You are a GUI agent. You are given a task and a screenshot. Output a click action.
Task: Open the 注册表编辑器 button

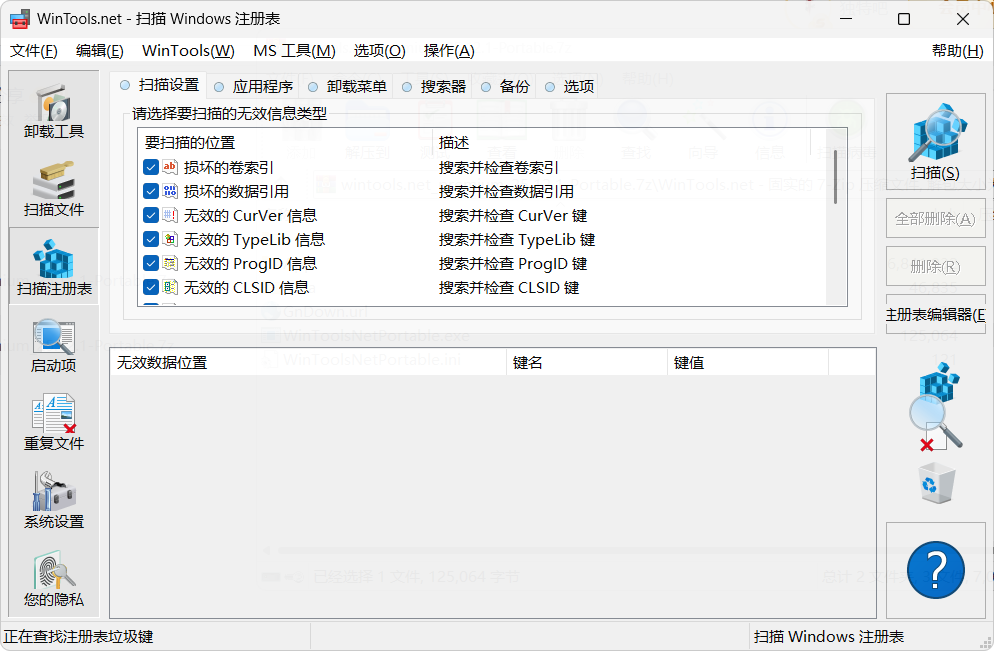934,314
